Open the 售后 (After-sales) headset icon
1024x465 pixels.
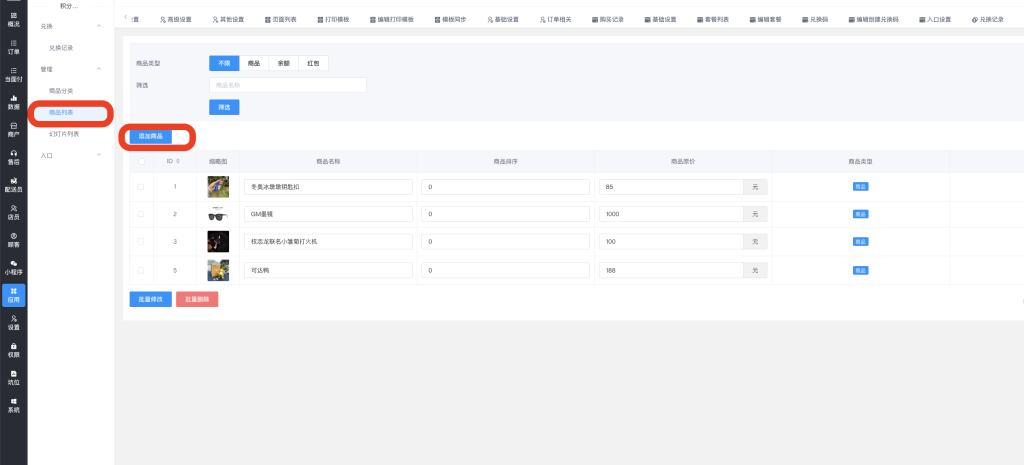[13, 156]
